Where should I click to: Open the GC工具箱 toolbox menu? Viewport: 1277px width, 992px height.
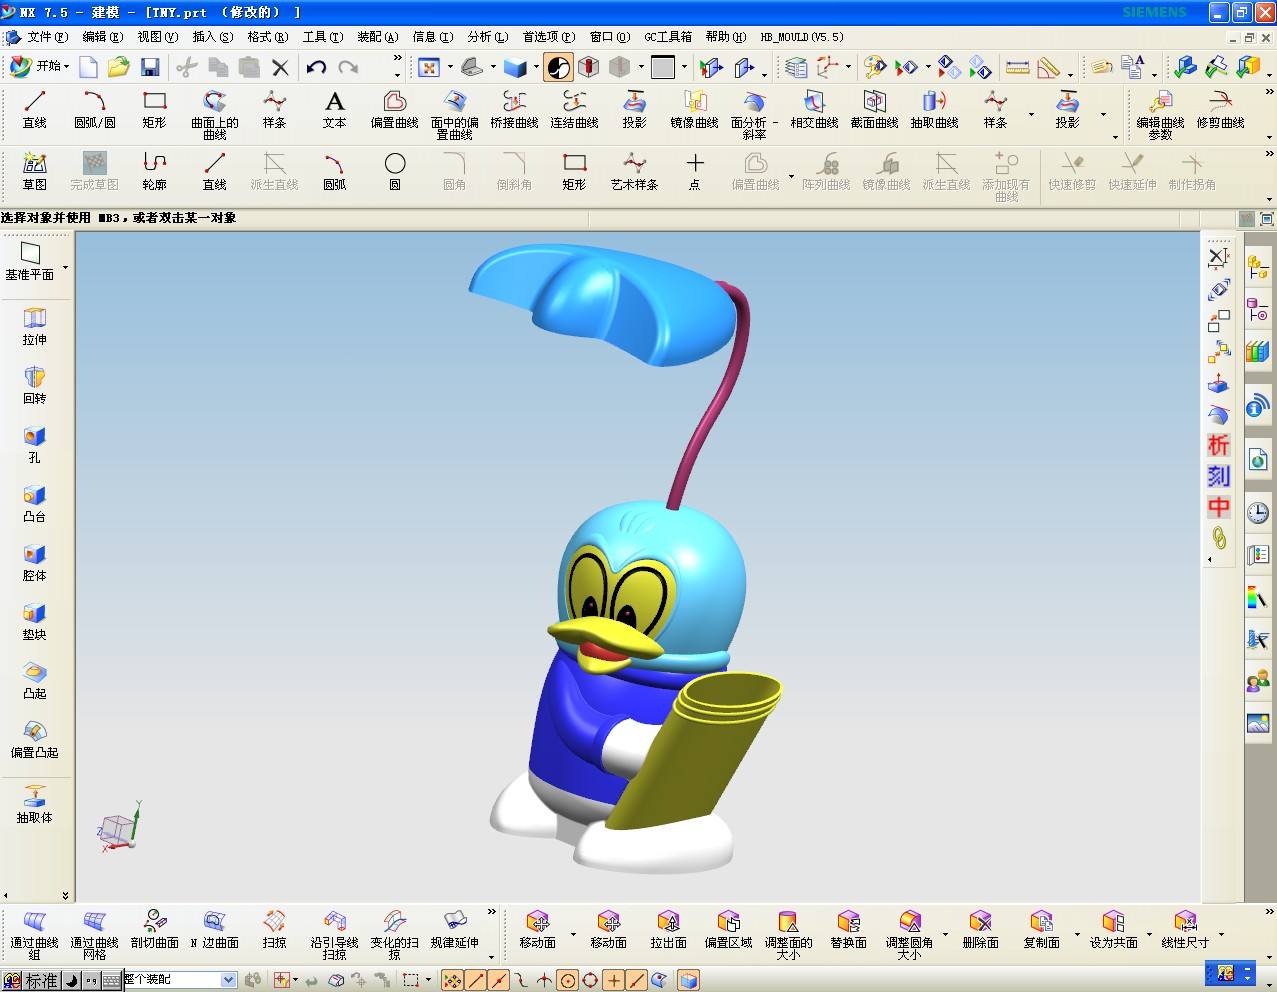[668, 37]
